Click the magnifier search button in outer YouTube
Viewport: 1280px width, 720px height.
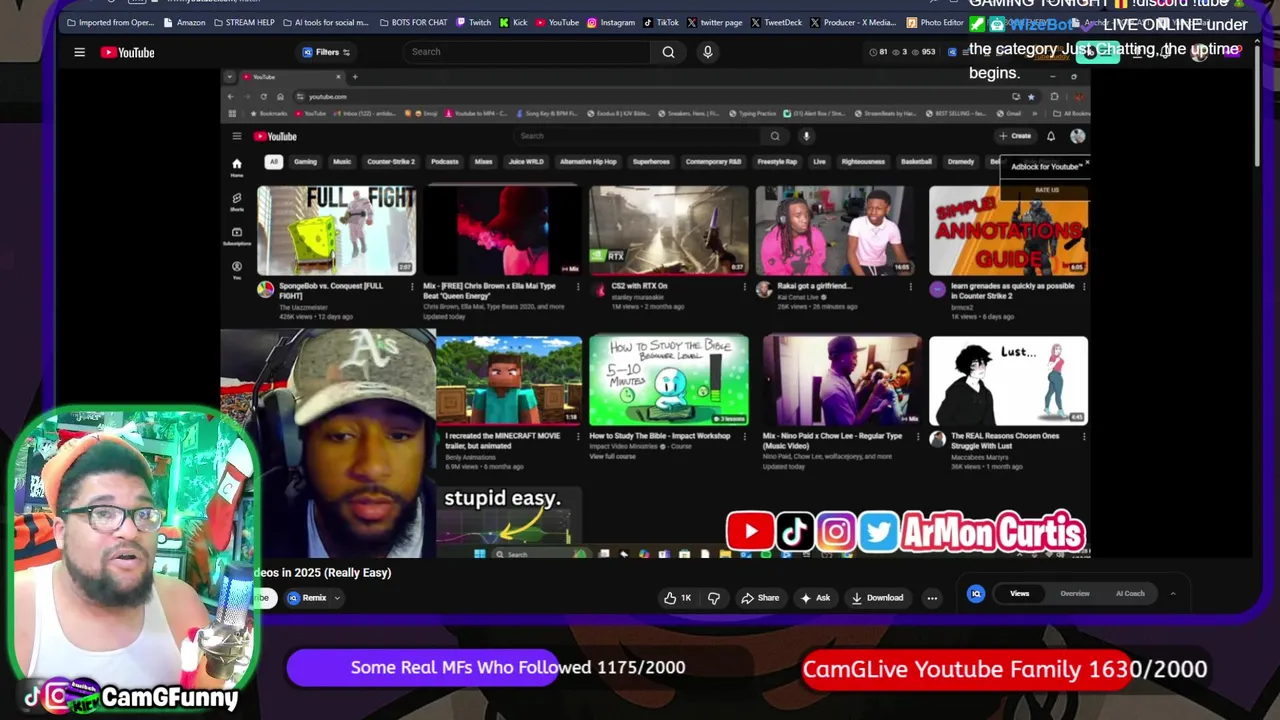click(x=668, y=52)
